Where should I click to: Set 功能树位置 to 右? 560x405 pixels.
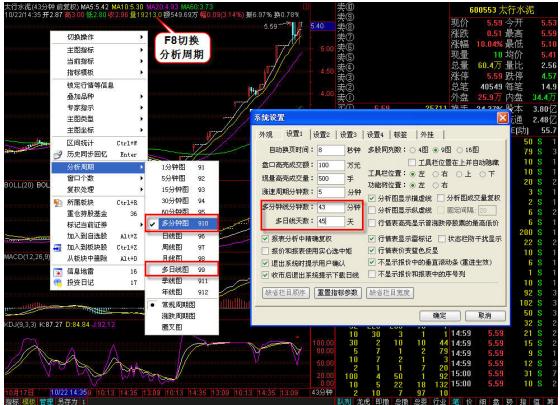coord(435,185)
